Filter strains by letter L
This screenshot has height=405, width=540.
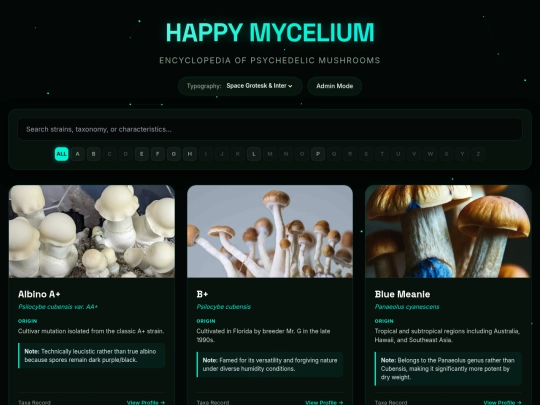pos(254,154)
